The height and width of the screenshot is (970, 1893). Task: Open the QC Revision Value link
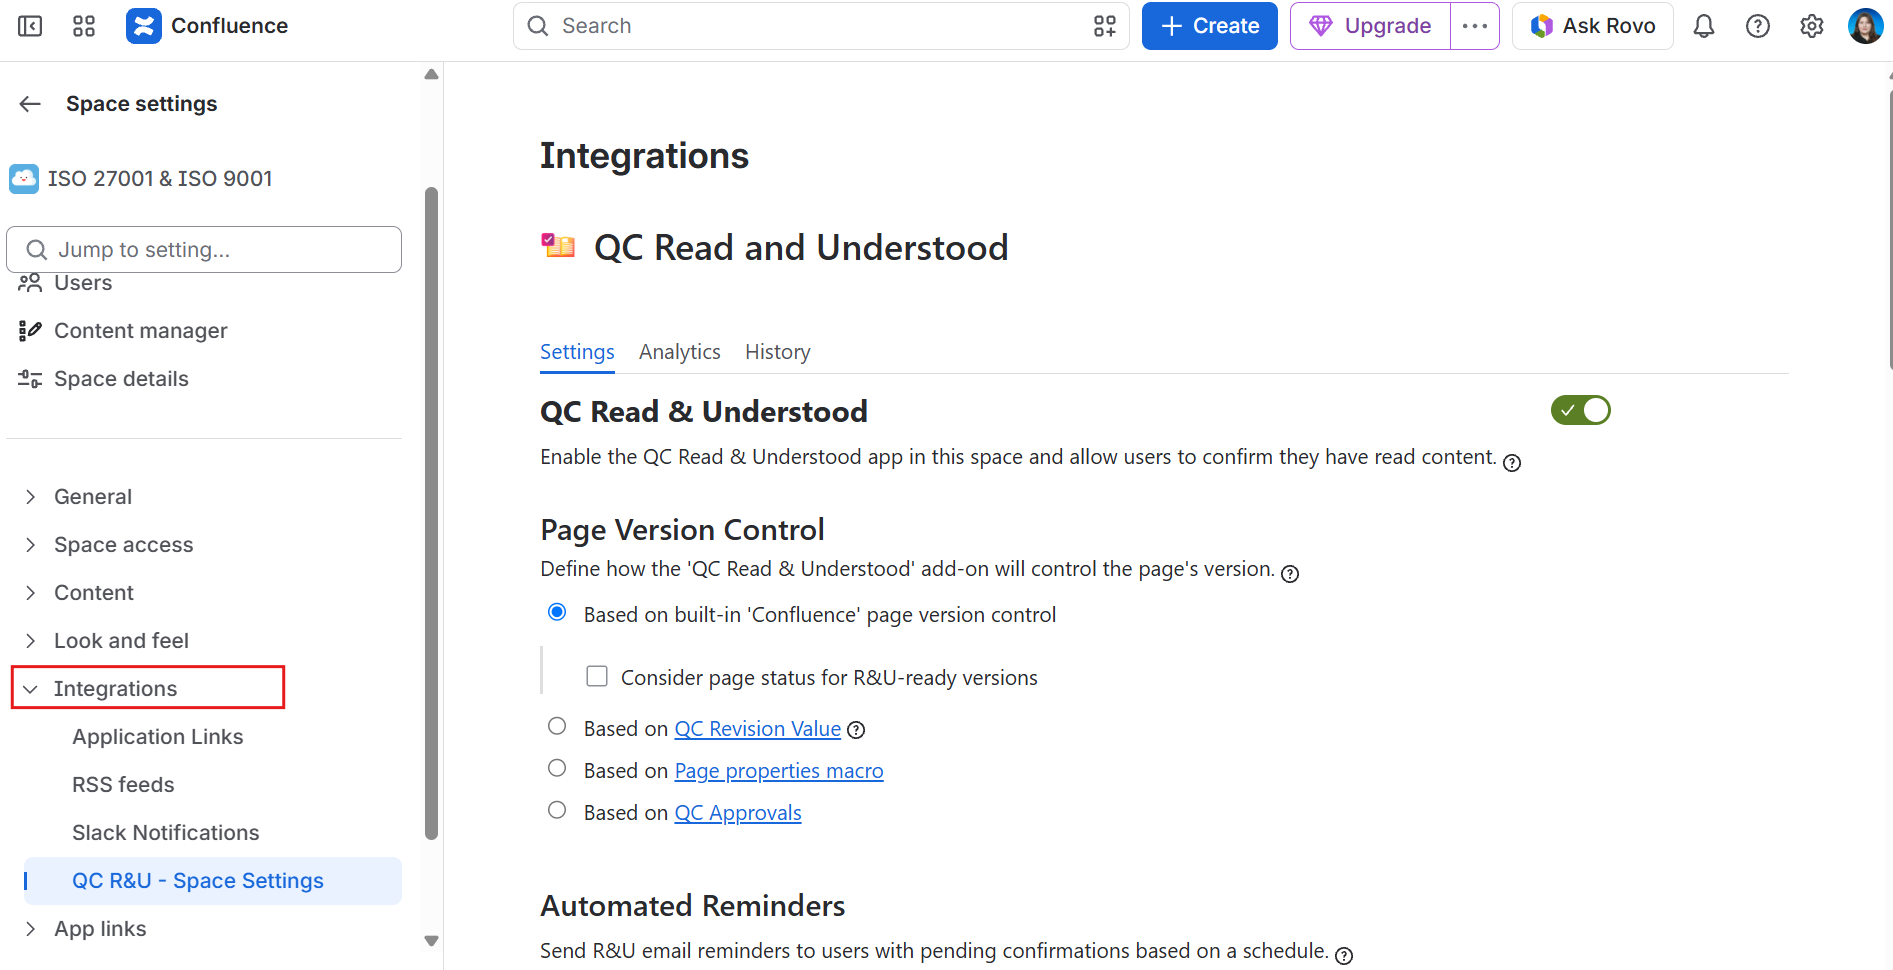(758, 729)
